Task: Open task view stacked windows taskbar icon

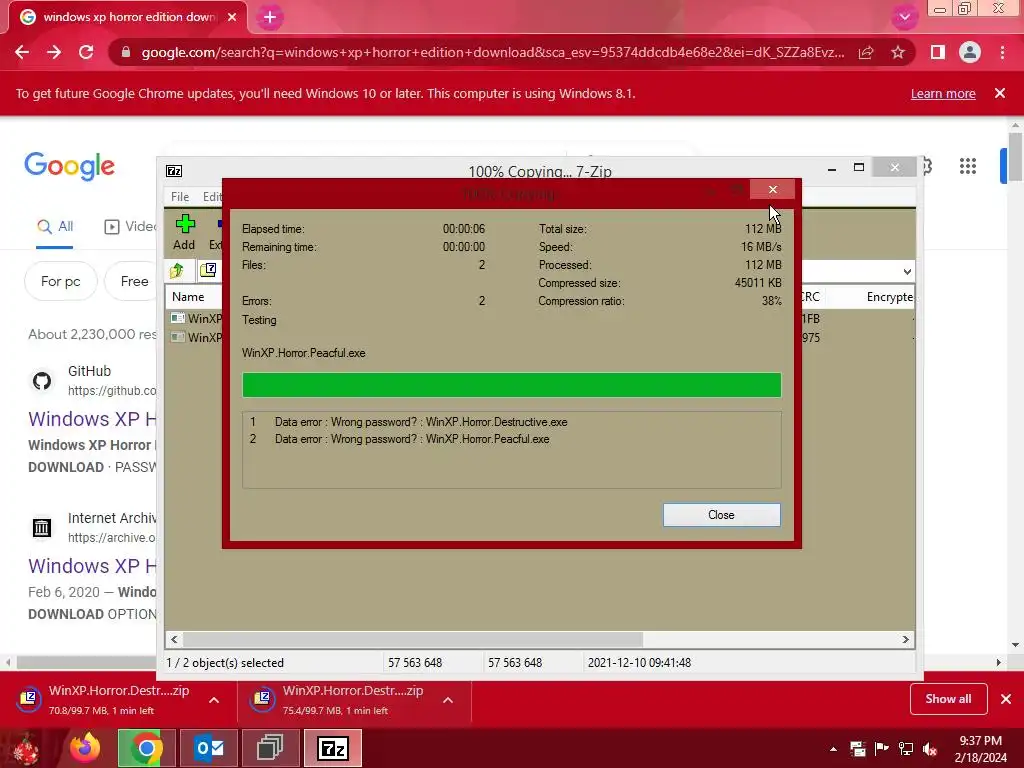Action: click(270, 748)
